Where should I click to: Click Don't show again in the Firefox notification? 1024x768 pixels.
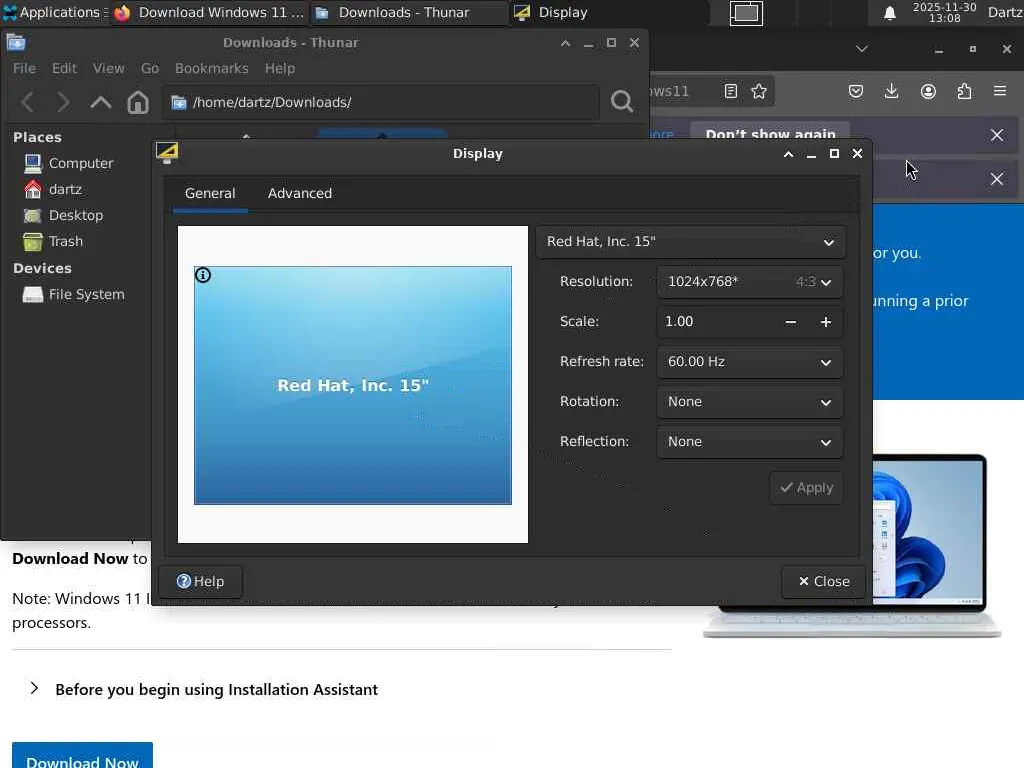pyautogui.click(x=770, y=133)
